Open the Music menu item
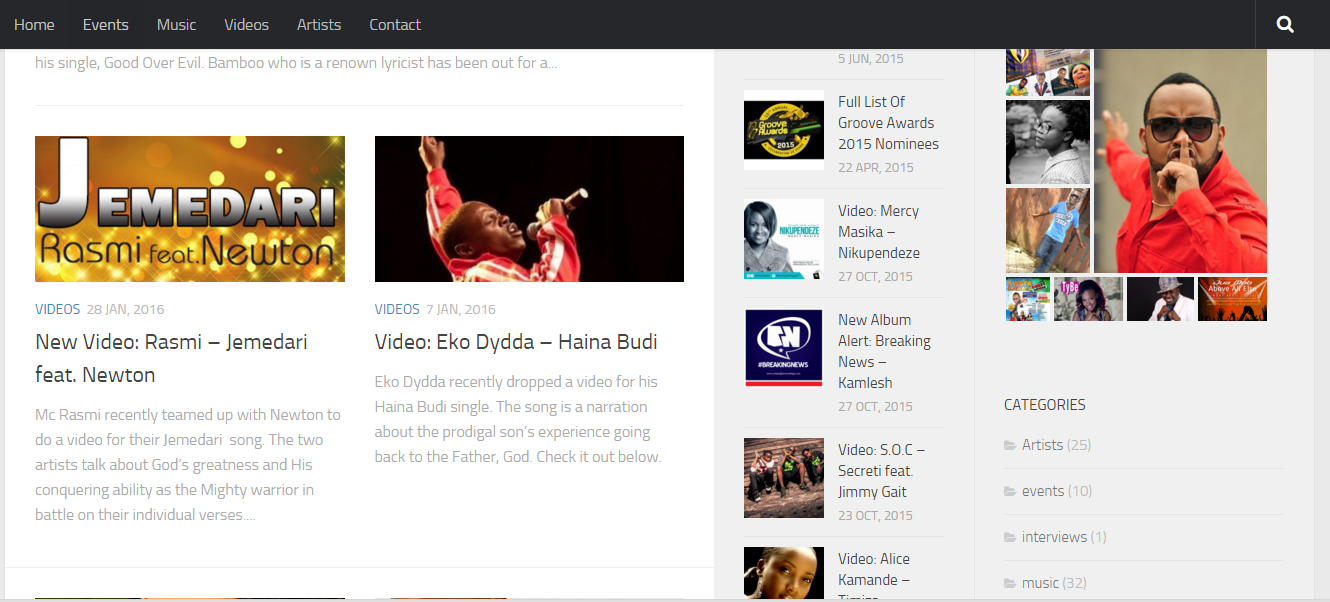The width and height of the screenshot is (1330, 602). tap(176, 24)
